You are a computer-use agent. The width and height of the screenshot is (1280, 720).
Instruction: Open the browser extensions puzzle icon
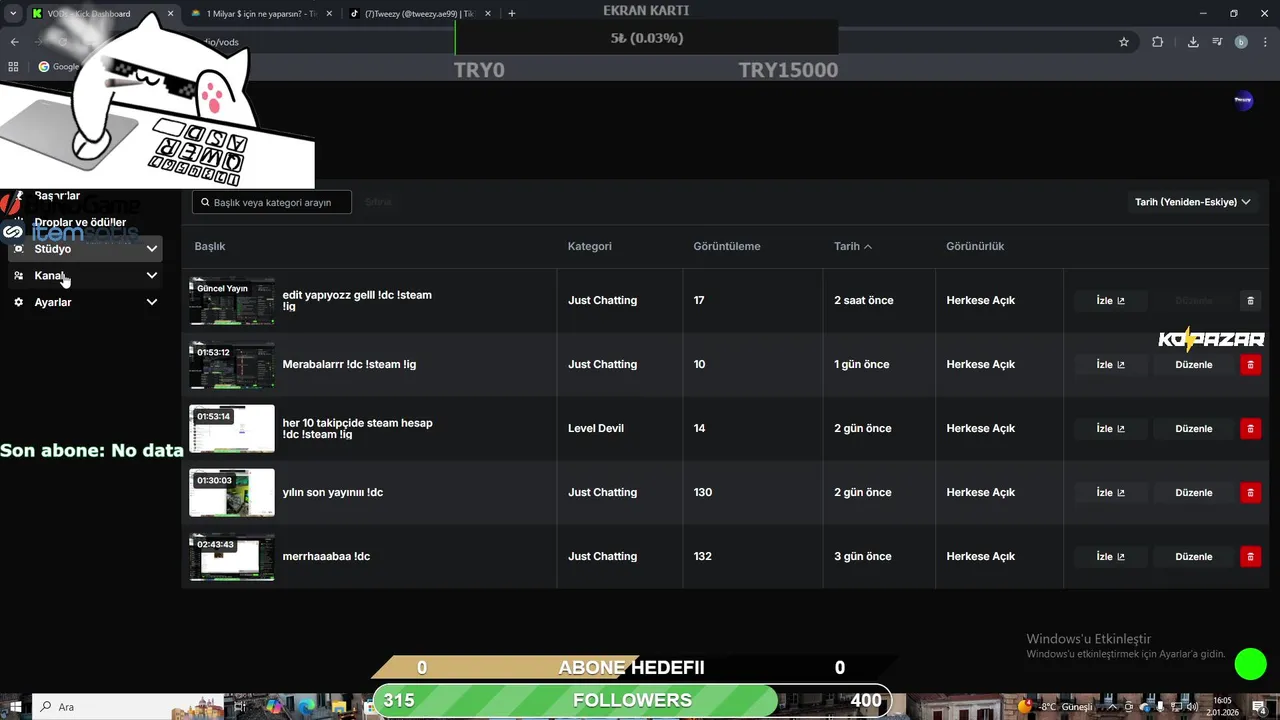1158,42
